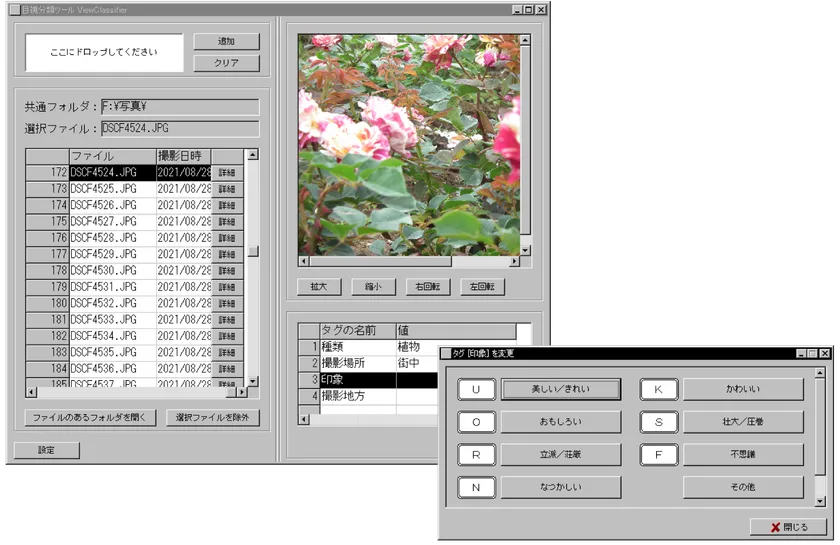The image size is (840, 545).
Task: Select the かわいい impression tag
Action: click(743, 389)
